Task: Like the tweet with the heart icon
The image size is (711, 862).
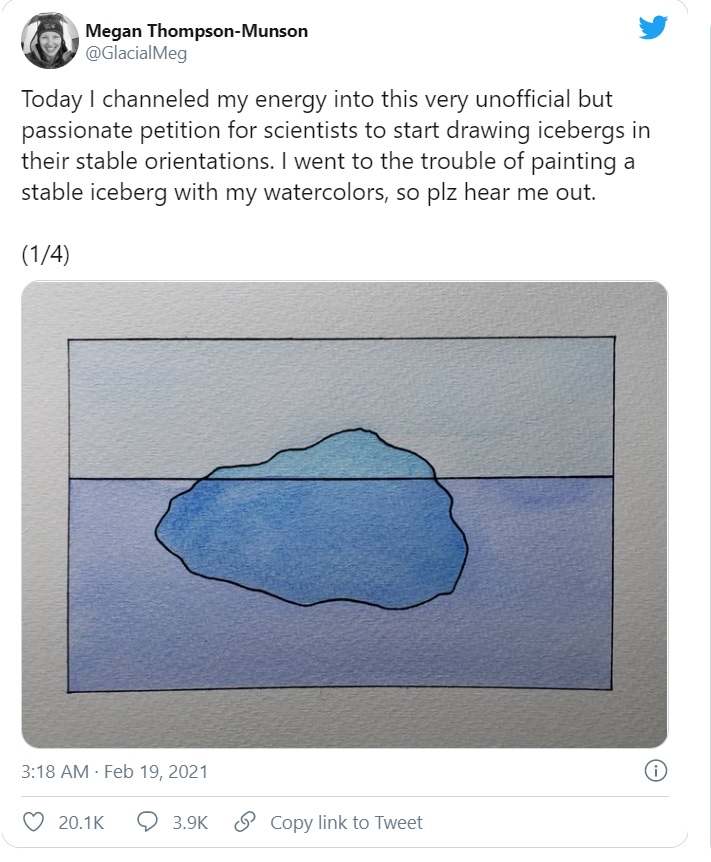Action: (34, 822)
